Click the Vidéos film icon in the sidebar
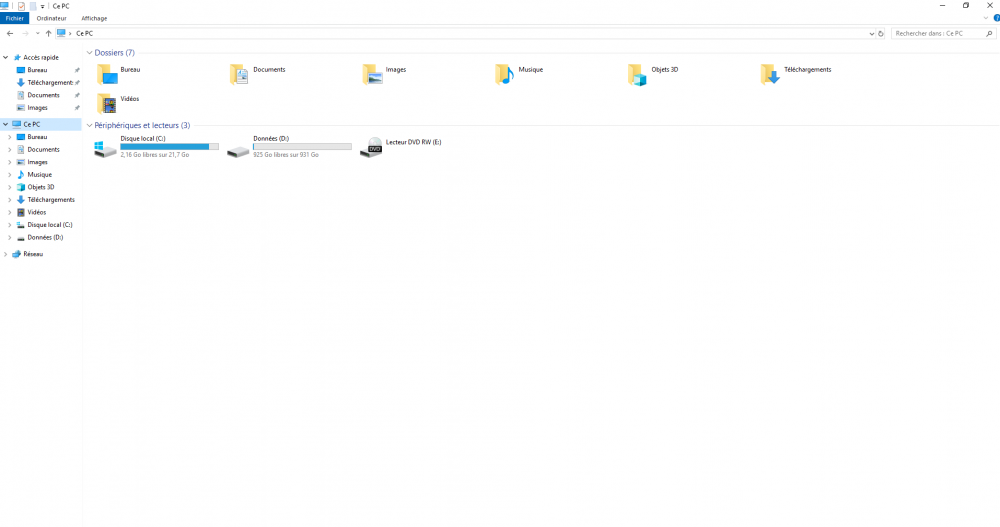Screen dimensions: 1000x527 20,212
